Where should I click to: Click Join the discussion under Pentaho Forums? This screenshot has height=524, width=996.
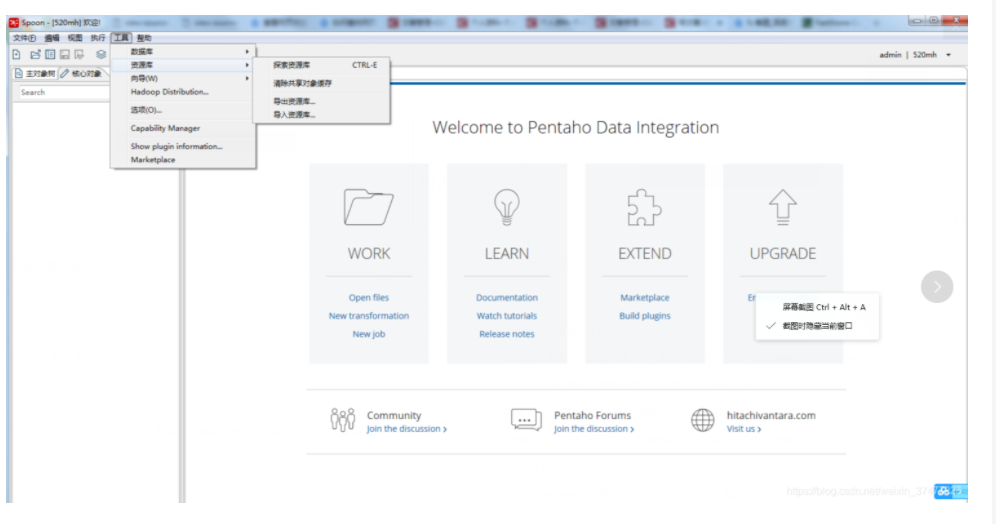(594, 429)
